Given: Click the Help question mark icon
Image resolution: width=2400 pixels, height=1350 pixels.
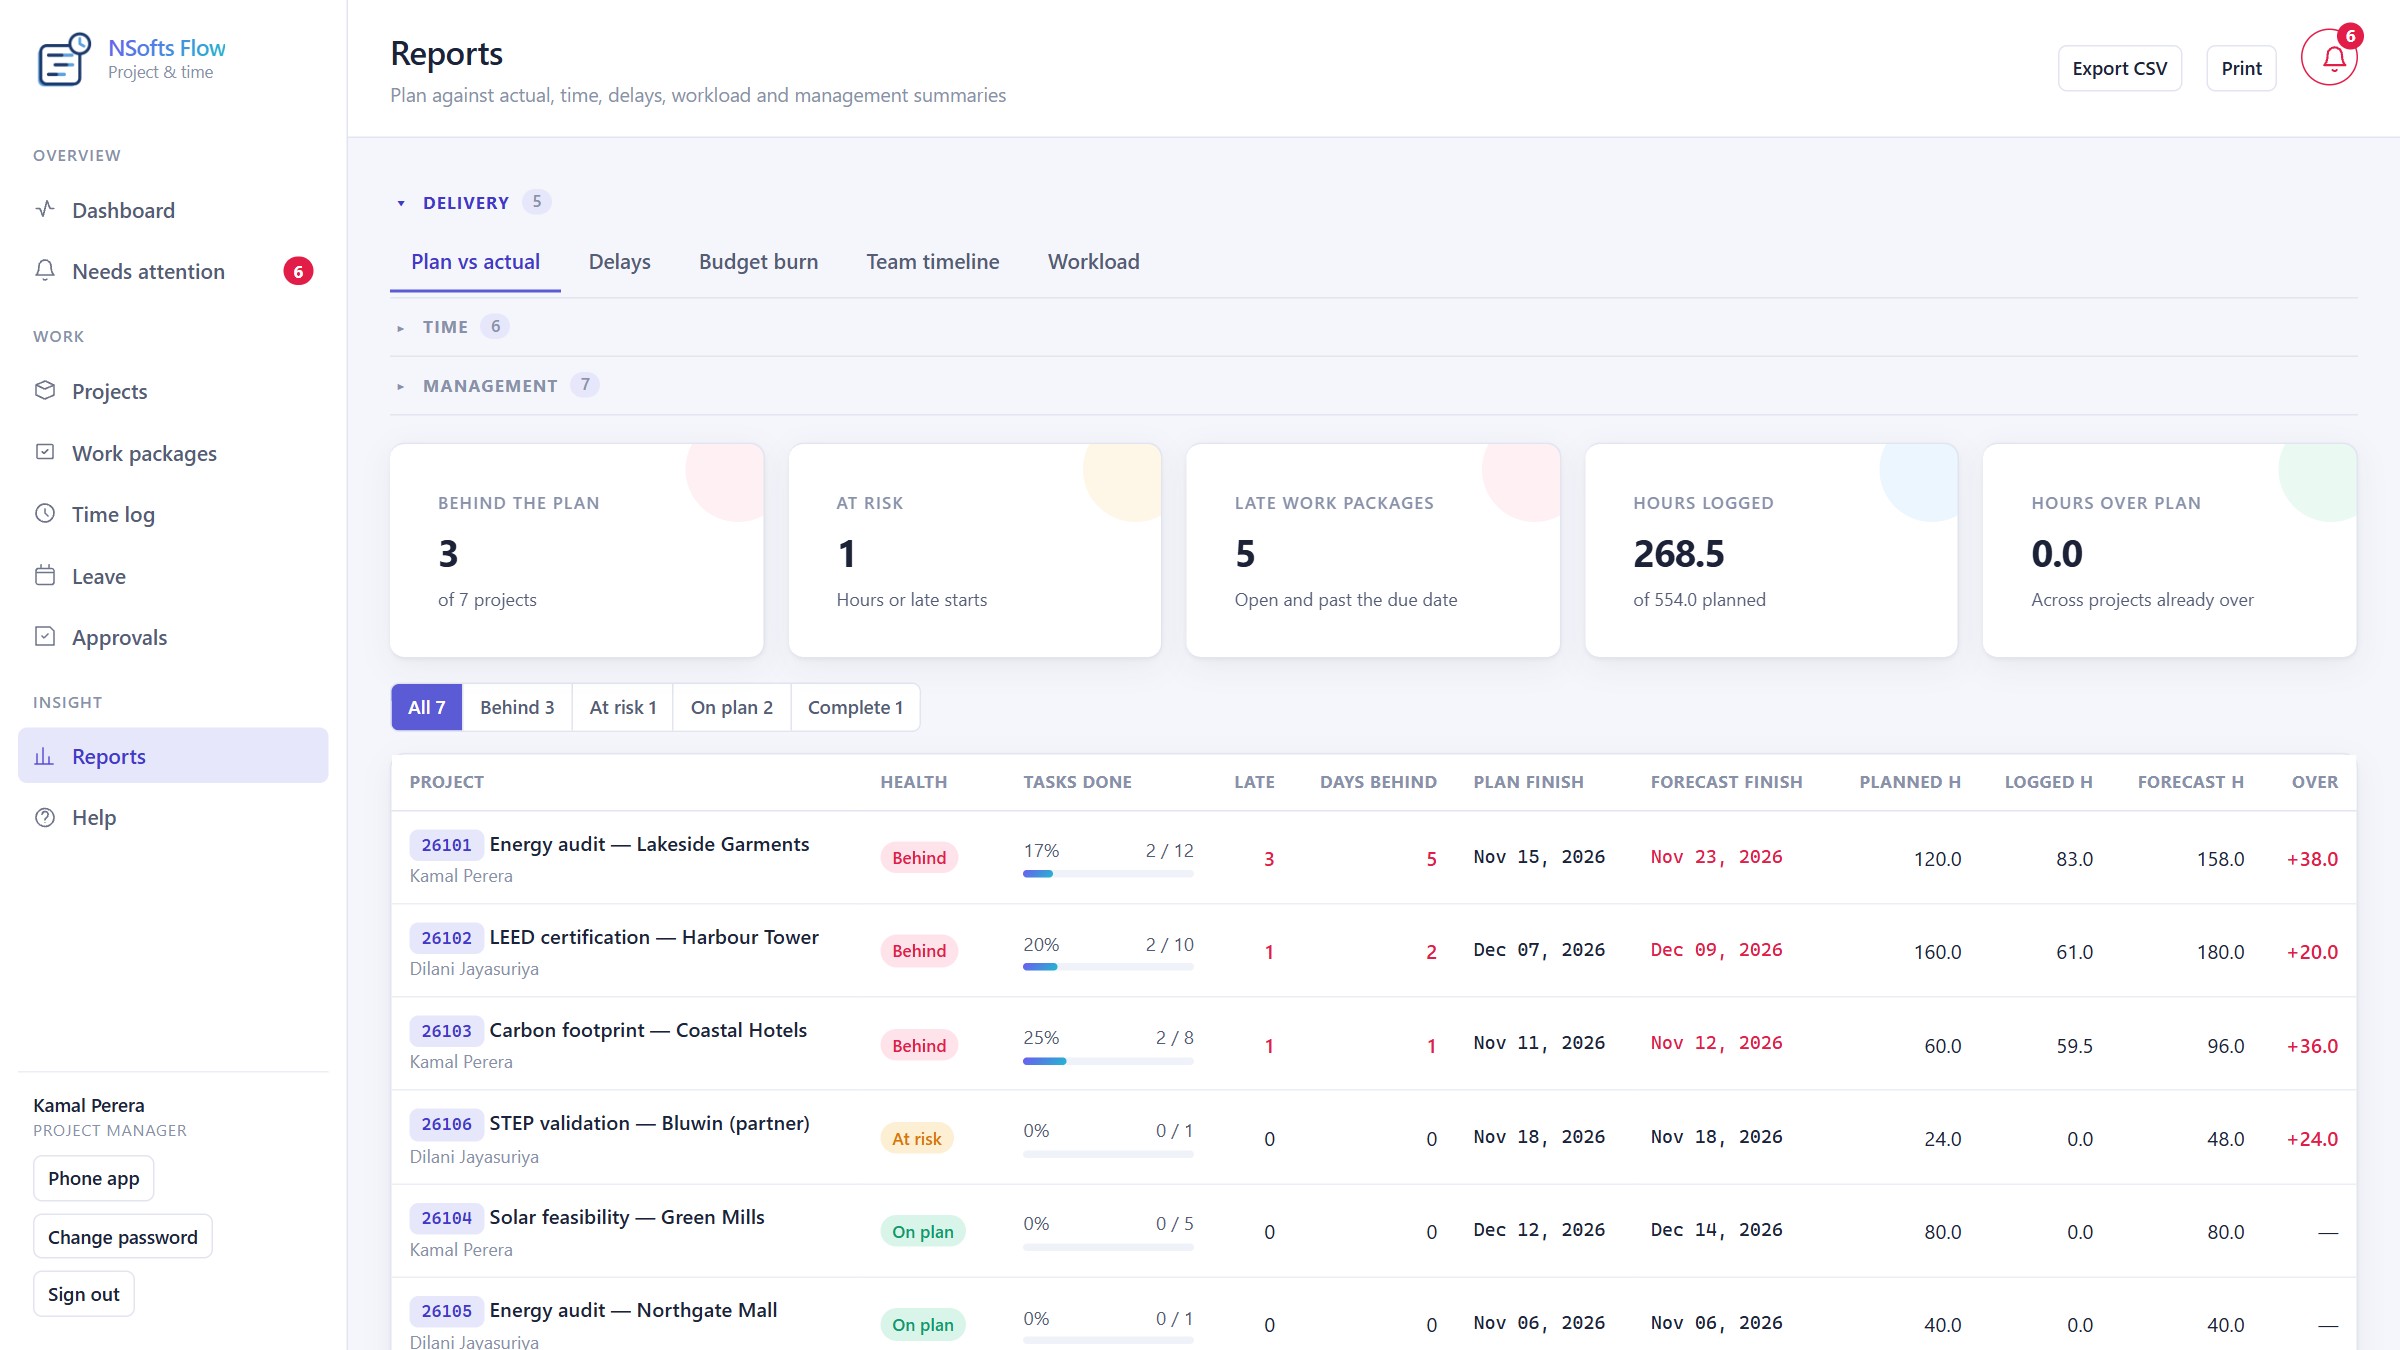Looking at the screenshot, I should (45, 817).
